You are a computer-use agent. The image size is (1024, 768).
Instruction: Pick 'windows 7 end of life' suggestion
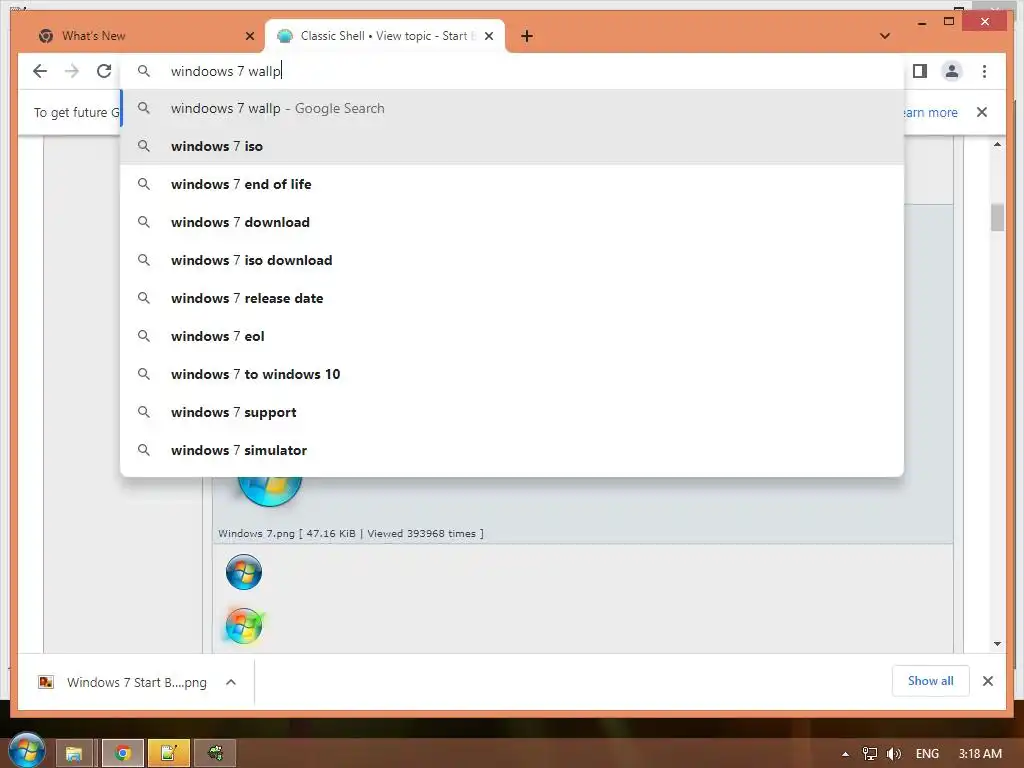pos(512,184)
